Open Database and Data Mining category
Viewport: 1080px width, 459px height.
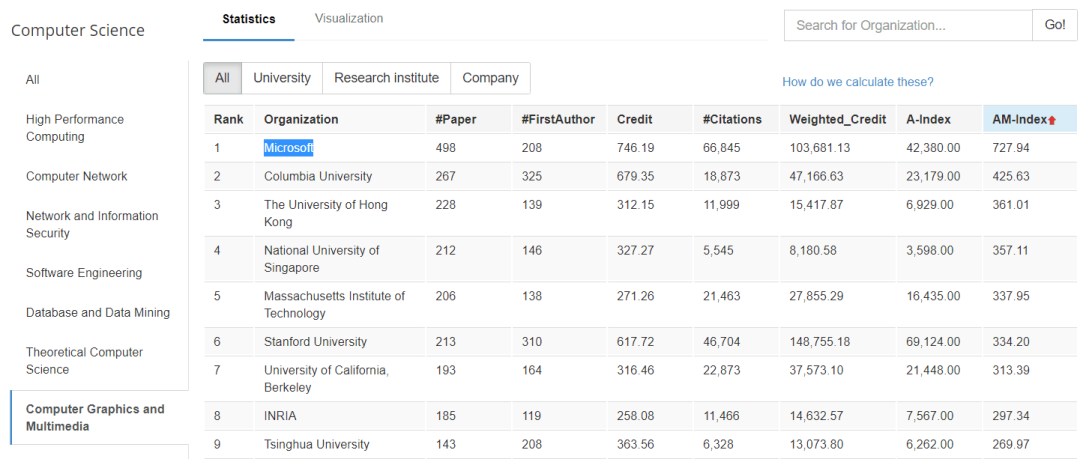coord(98,313)
